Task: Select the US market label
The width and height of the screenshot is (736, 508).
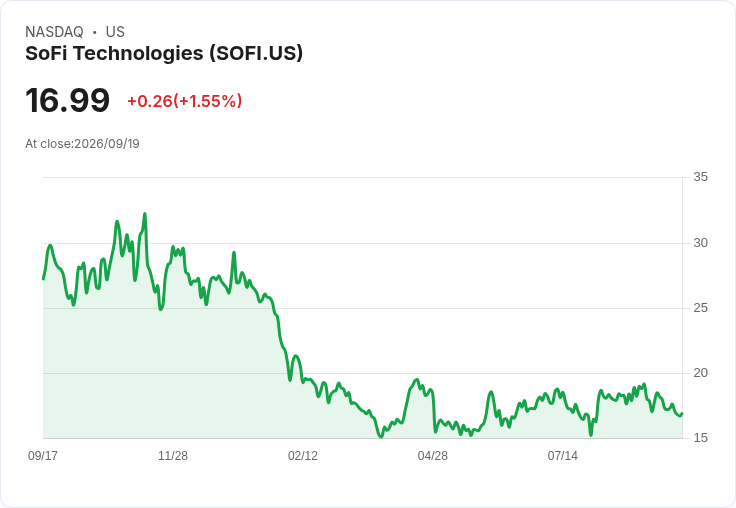Action: (115, 32)
